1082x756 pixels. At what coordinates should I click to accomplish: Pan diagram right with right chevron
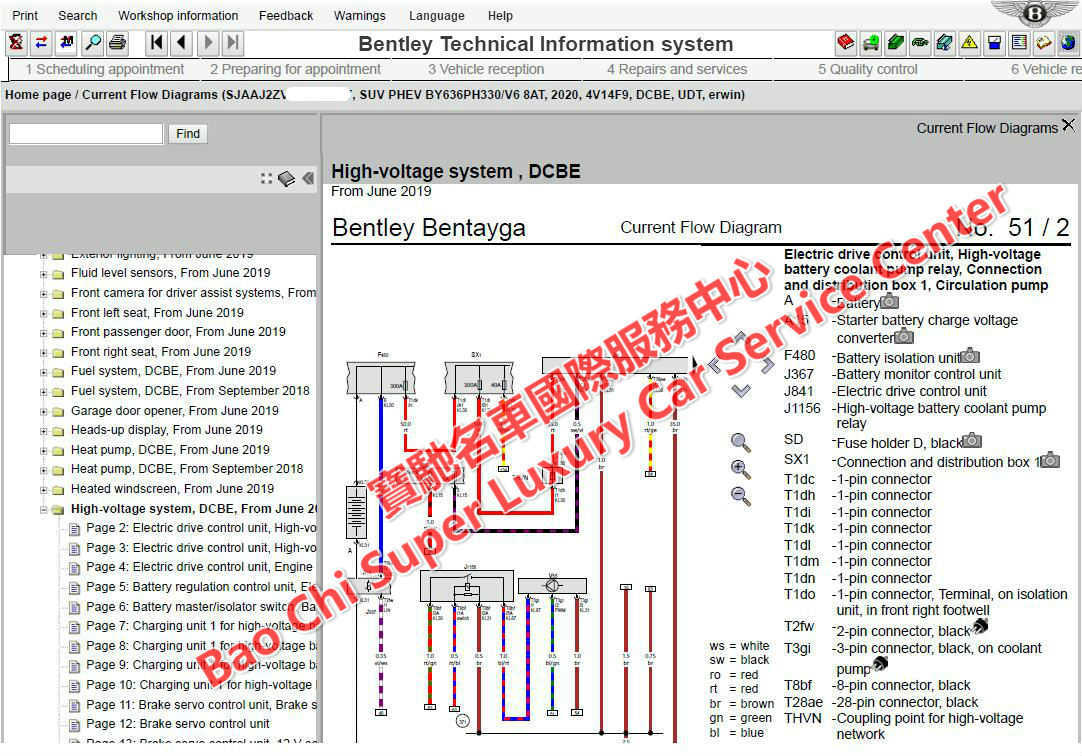coord(767,365)
